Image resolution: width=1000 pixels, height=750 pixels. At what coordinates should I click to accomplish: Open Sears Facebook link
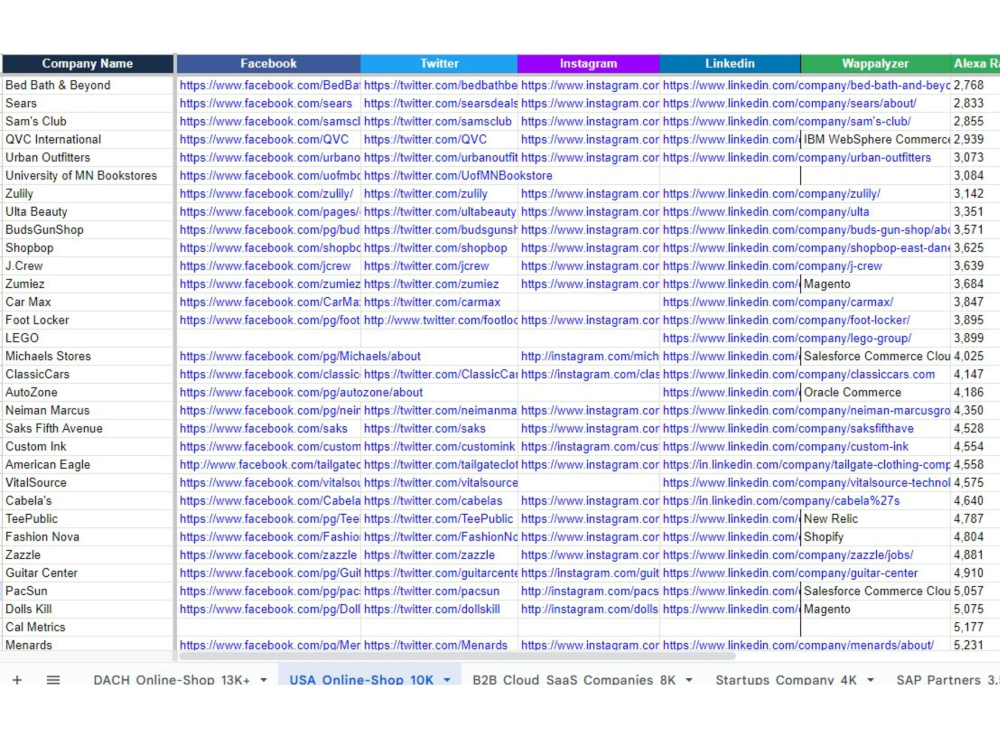pyautogui.click(x=266, y=103)
